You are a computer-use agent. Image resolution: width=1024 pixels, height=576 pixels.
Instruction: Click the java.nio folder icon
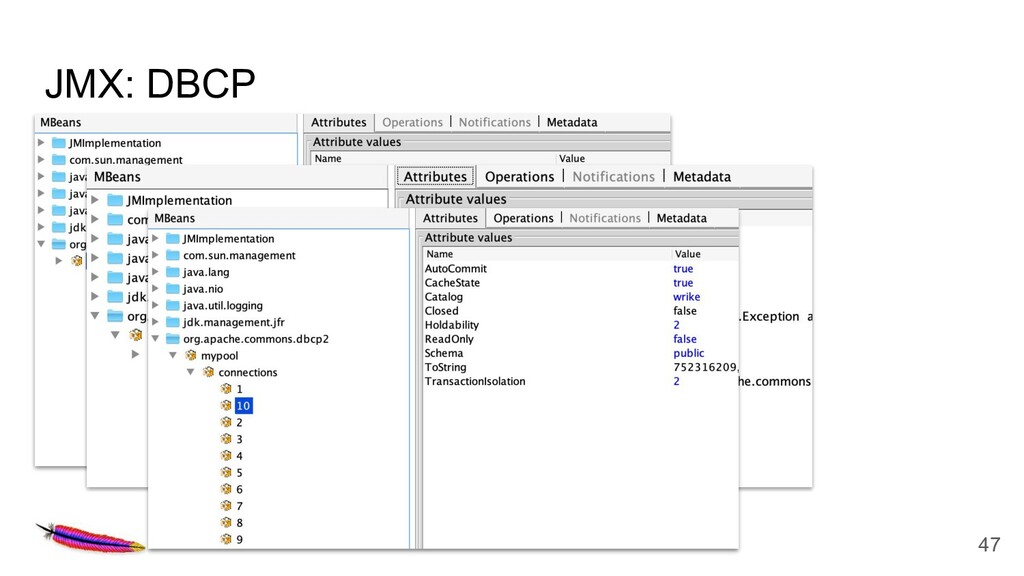click(173, 289)
